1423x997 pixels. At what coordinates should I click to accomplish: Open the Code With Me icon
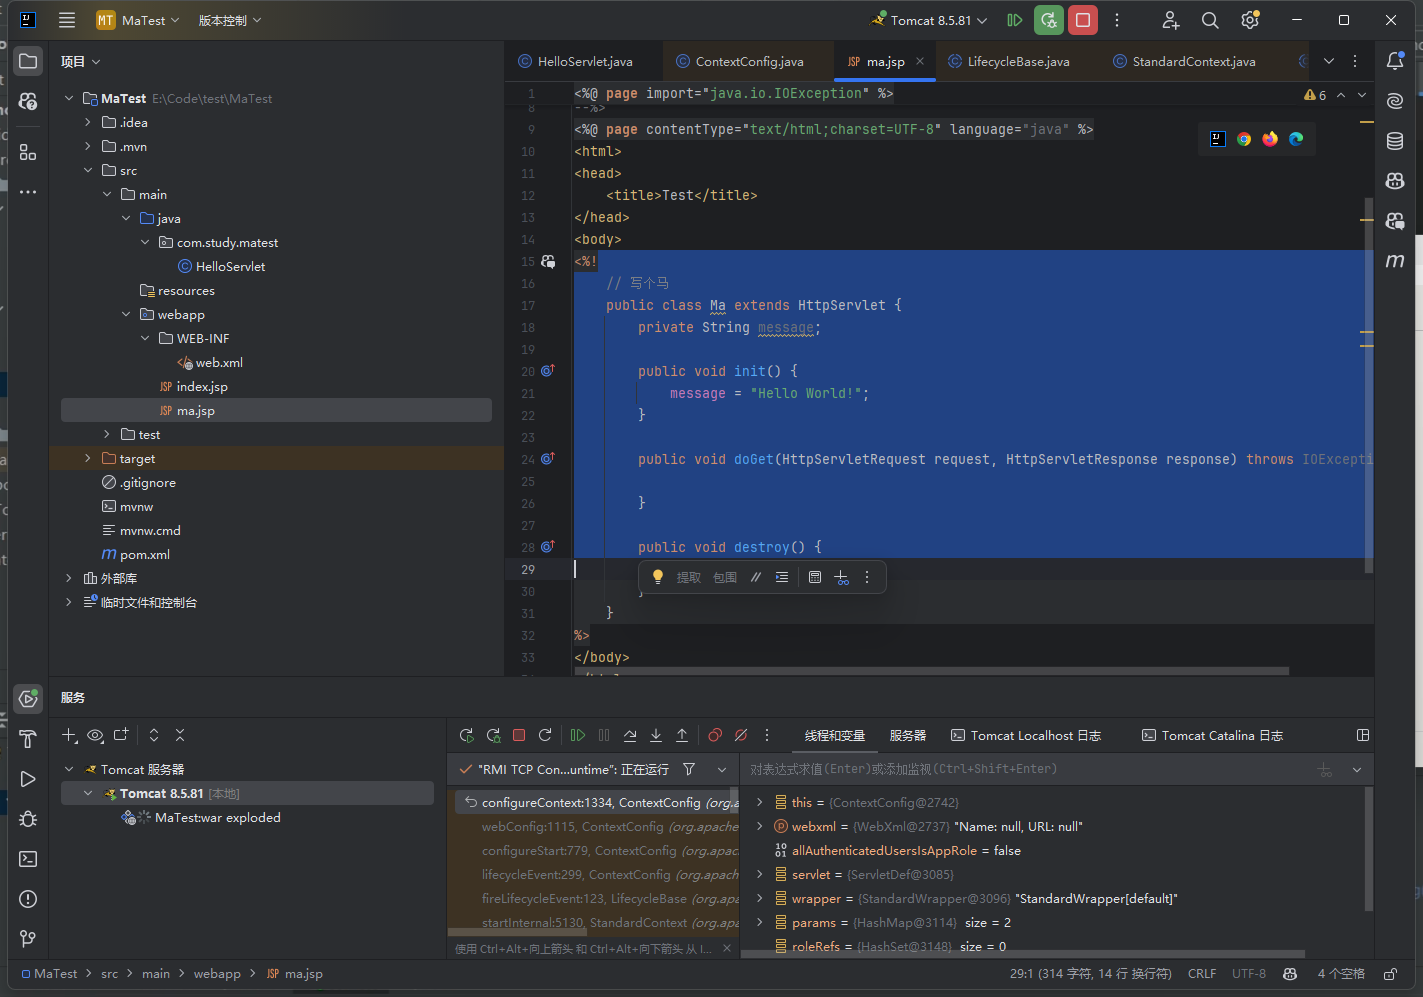(1171, 20)
